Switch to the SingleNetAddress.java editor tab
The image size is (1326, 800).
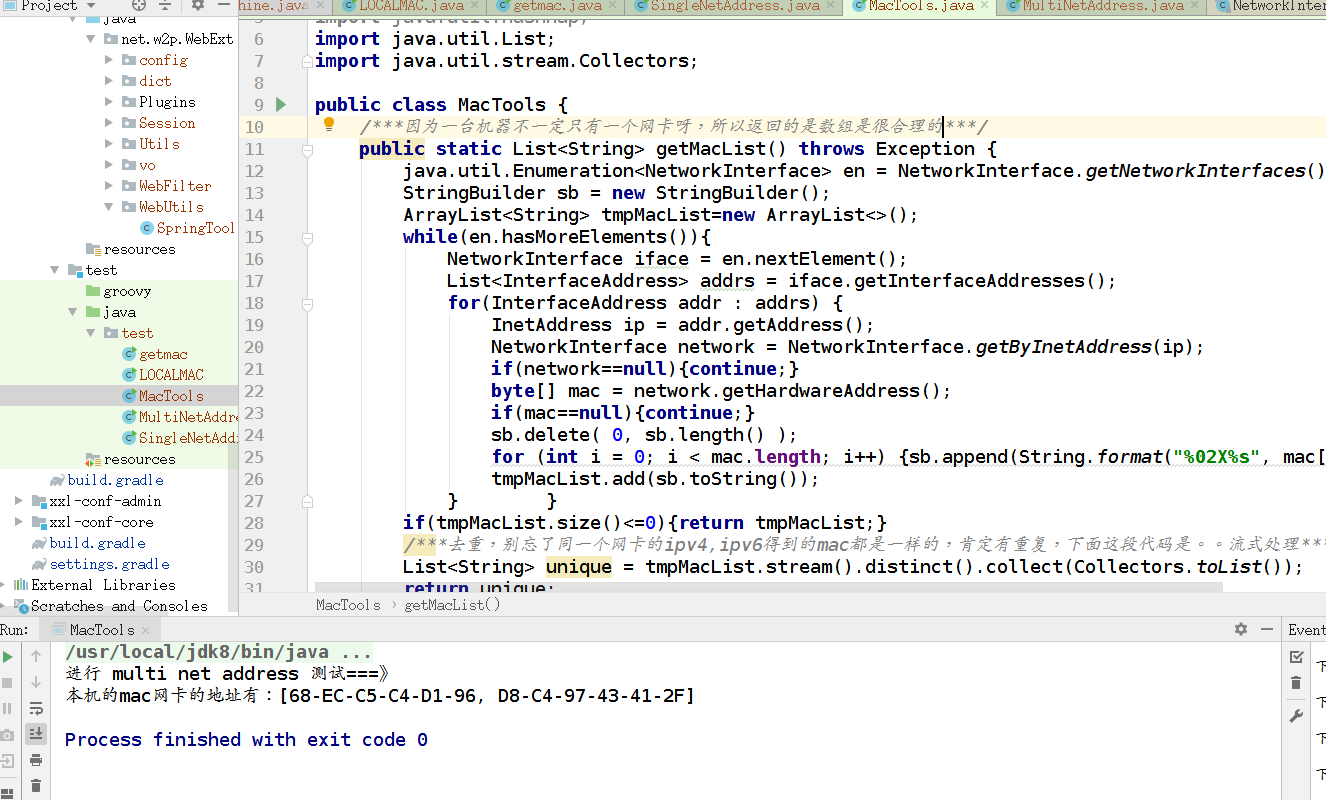click(x=734, y=6)
